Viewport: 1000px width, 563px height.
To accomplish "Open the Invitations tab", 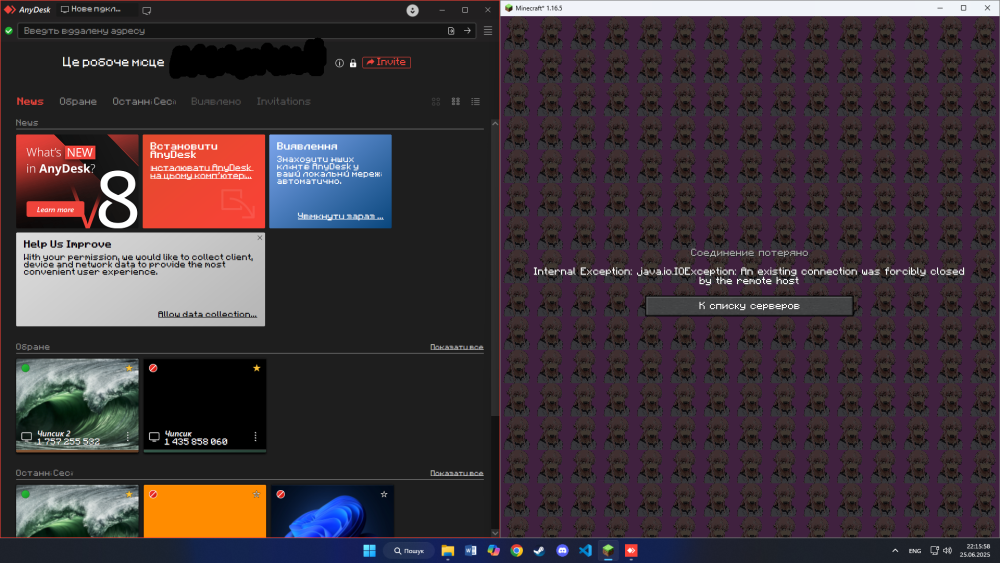I will (x=284, y=101).
